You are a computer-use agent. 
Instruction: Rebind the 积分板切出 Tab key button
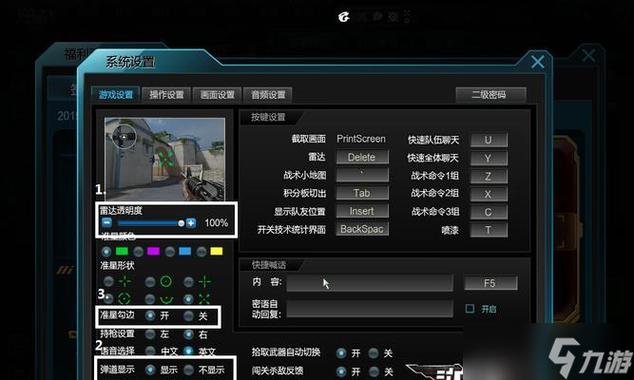tap(362, 193)
